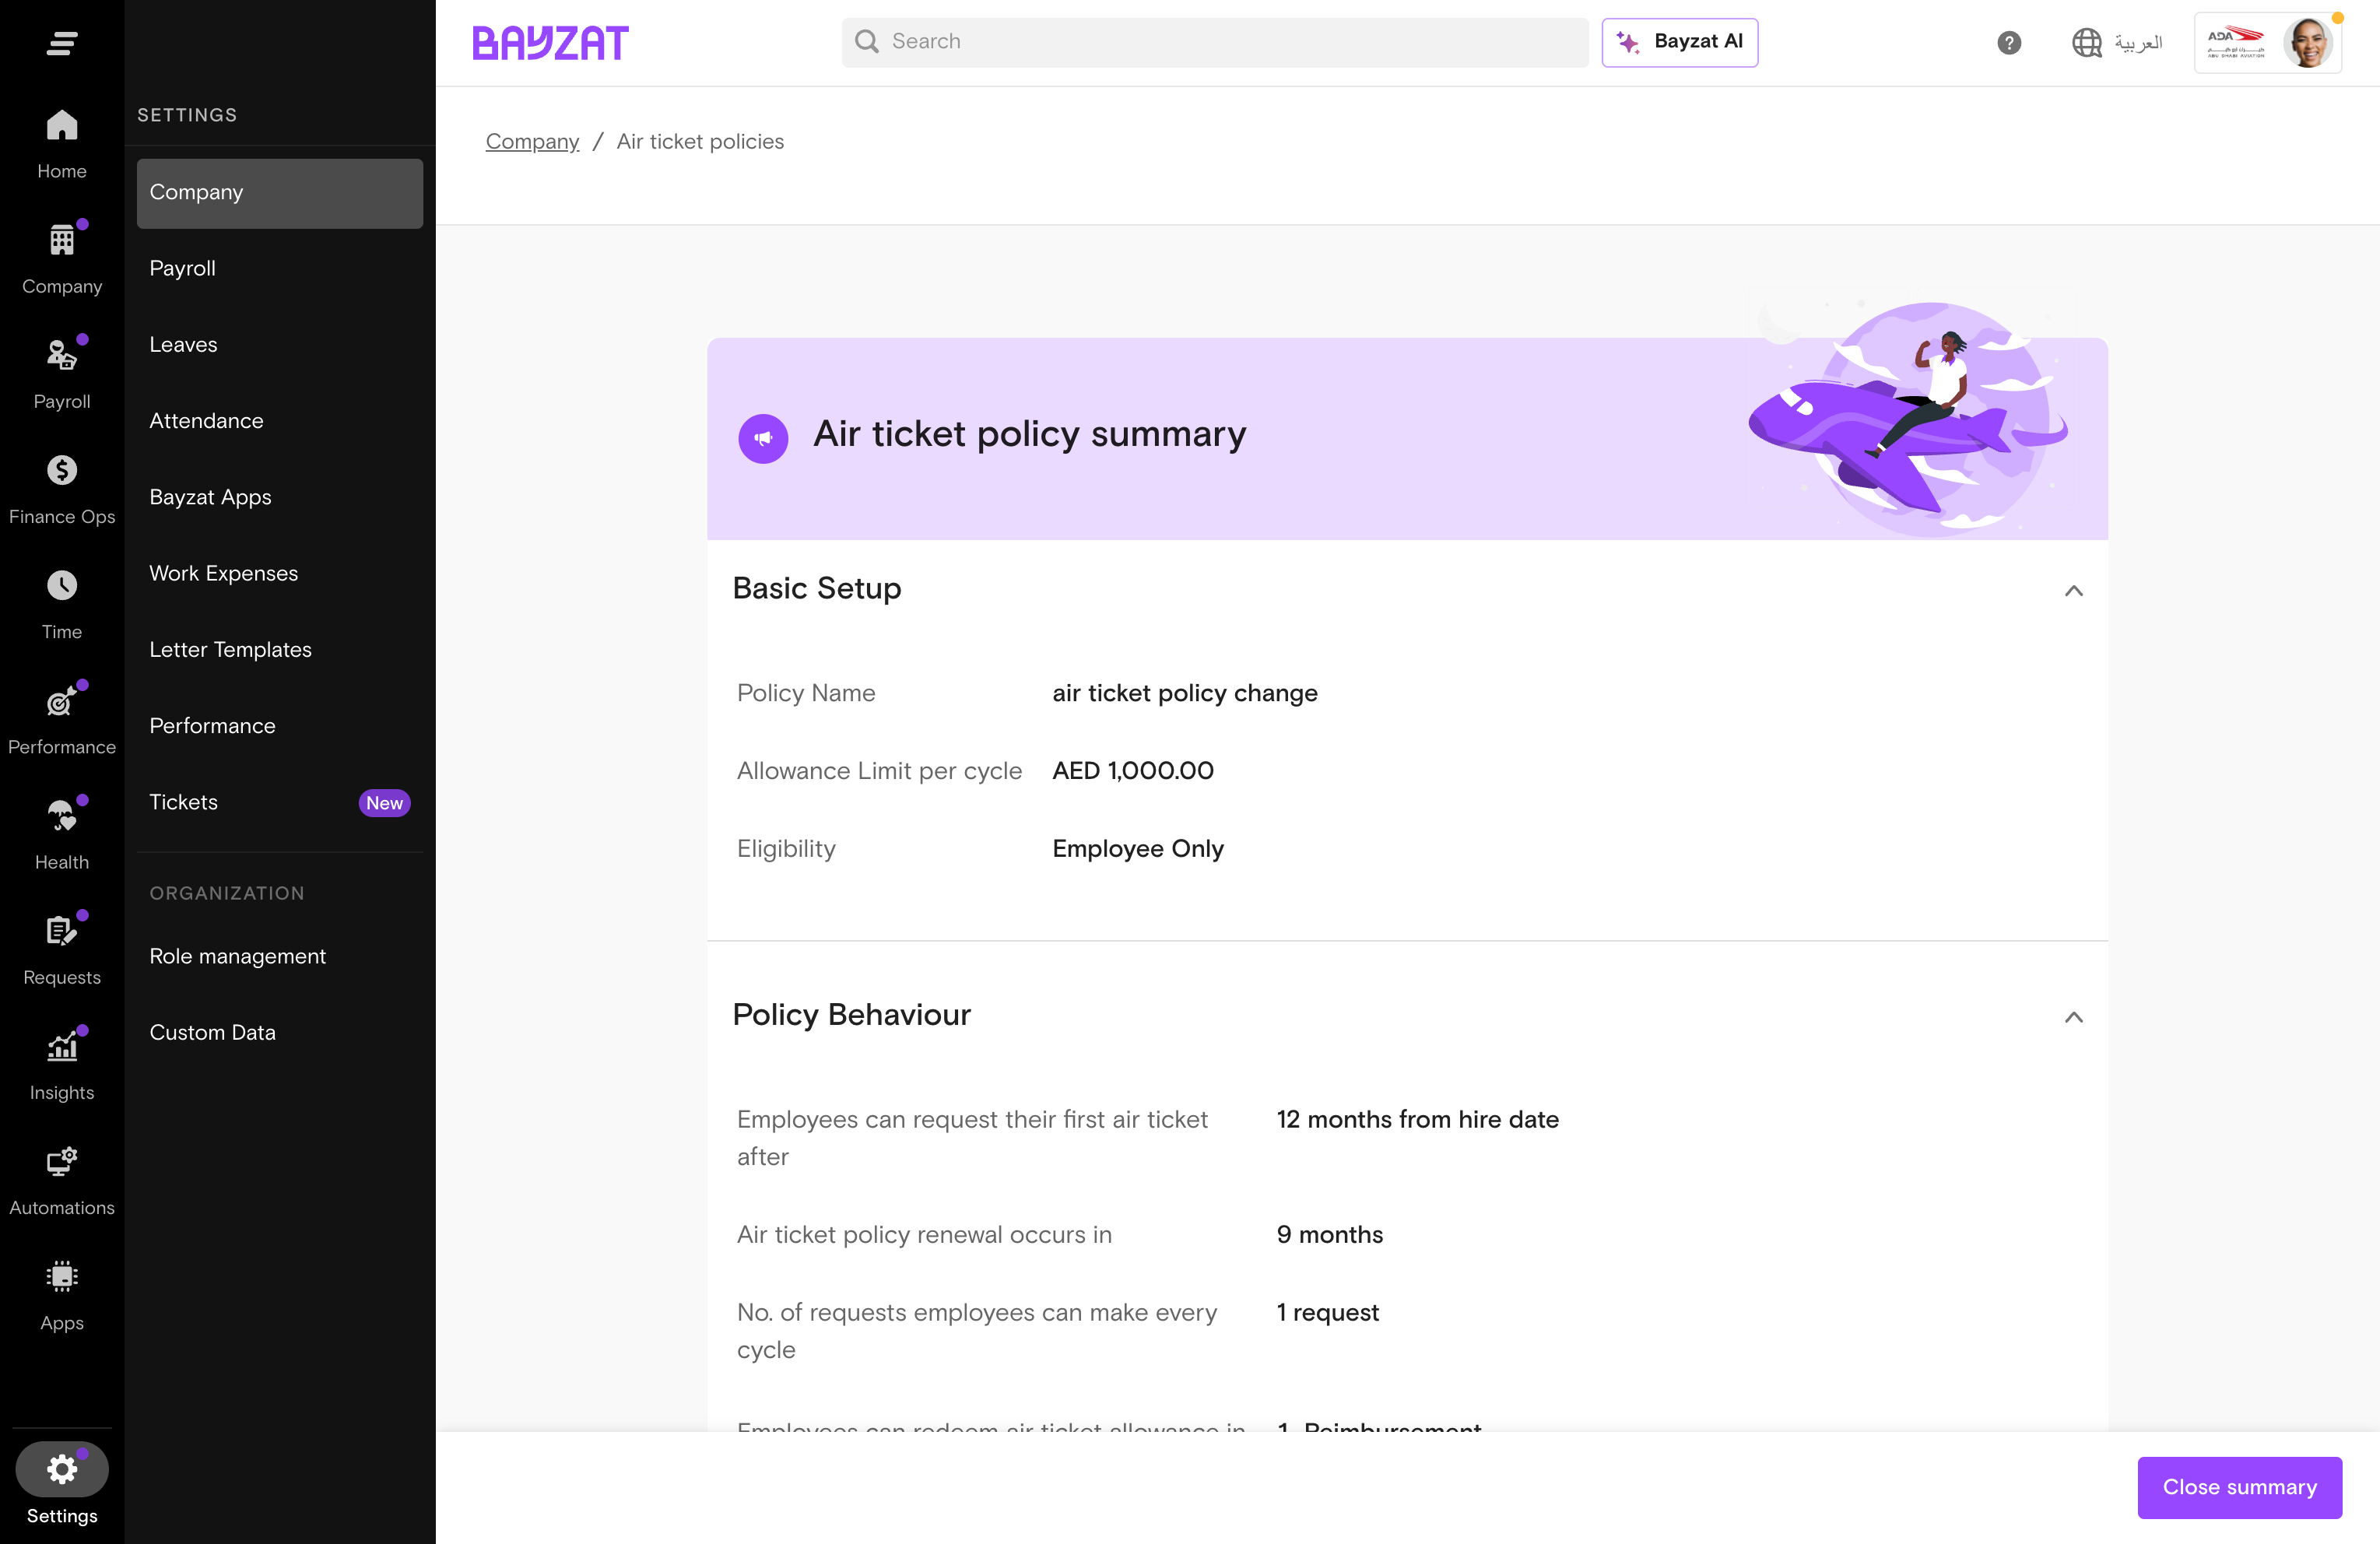
Task: Click 'Air ticket policies' breadcrumb text
Action: (x=700, y=141)
